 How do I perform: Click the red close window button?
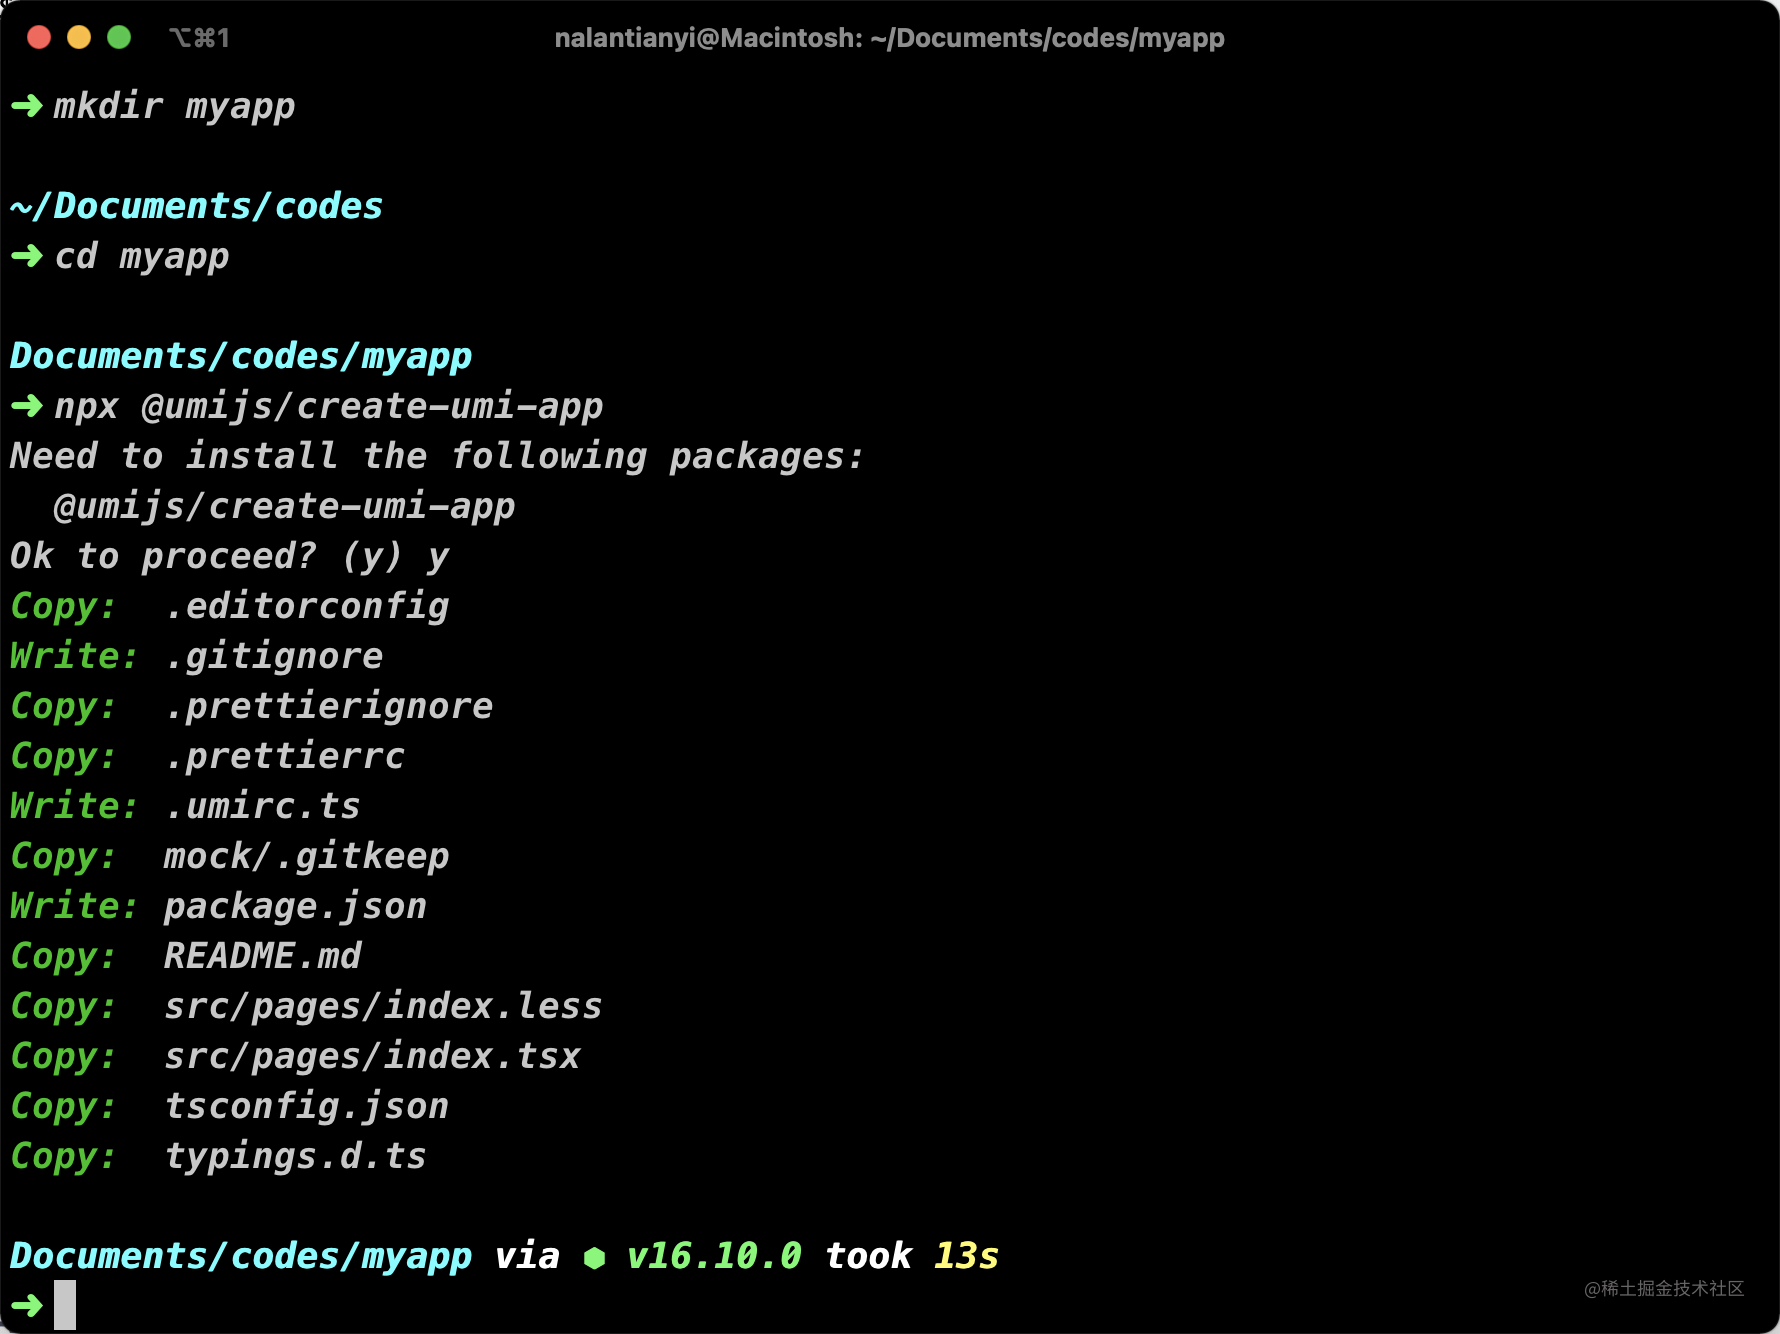click(39, 37)
